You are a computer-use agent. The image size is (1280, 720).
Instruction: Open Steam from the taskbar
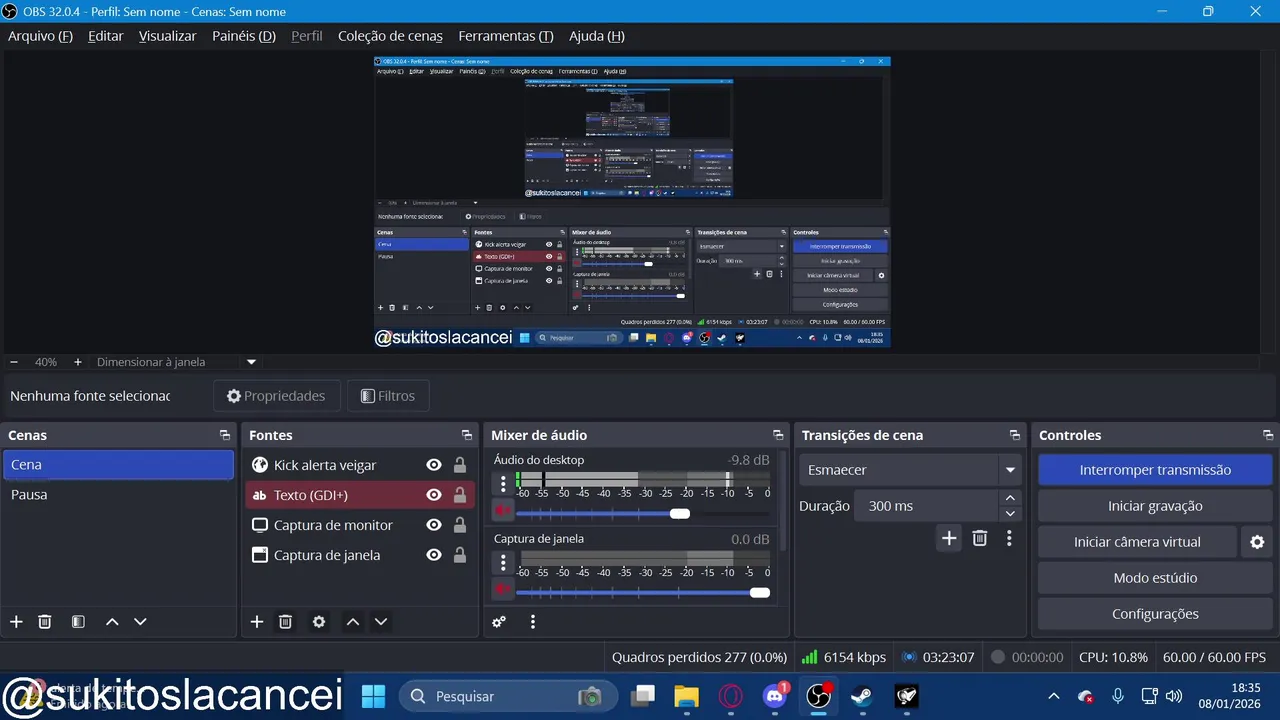click(x=861, y=695)
